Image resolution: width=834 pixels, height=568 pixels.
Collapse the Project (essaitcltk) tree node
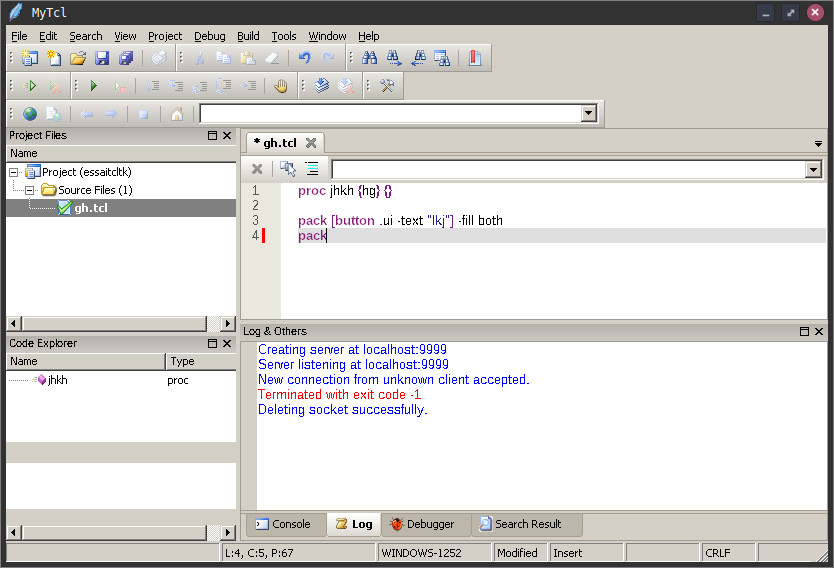(x=14, y=172)
